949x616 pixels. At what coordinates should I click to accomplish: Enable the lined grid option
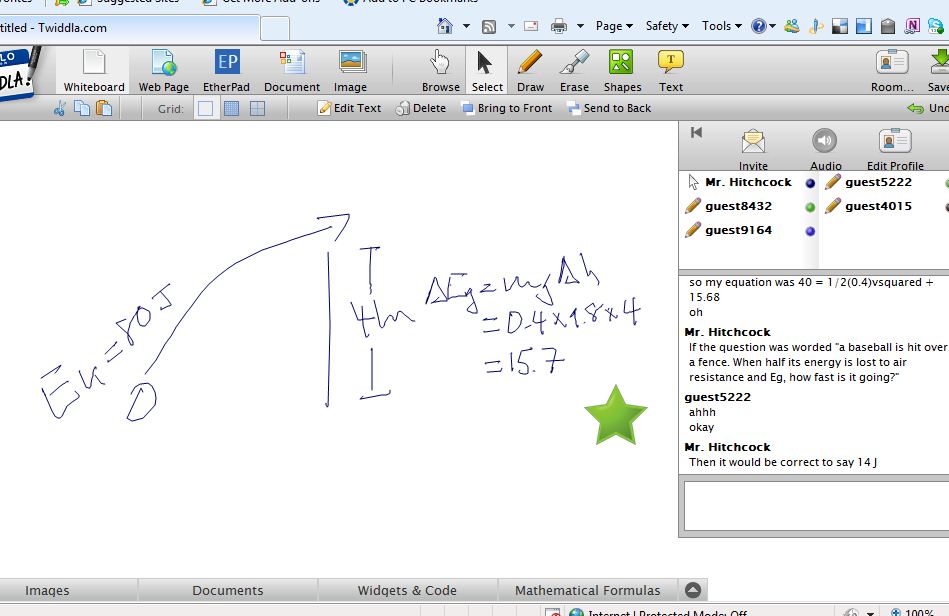pyautogui.click(x=257, y=108)
